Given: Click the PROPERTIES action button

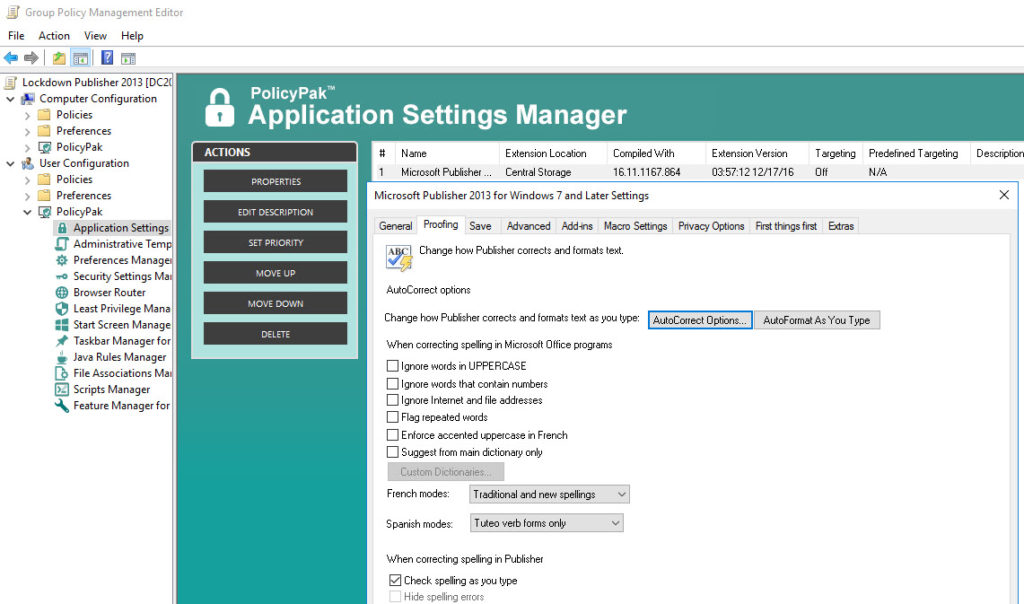Looking at the screenshot, I should click(x=276, y=182).
